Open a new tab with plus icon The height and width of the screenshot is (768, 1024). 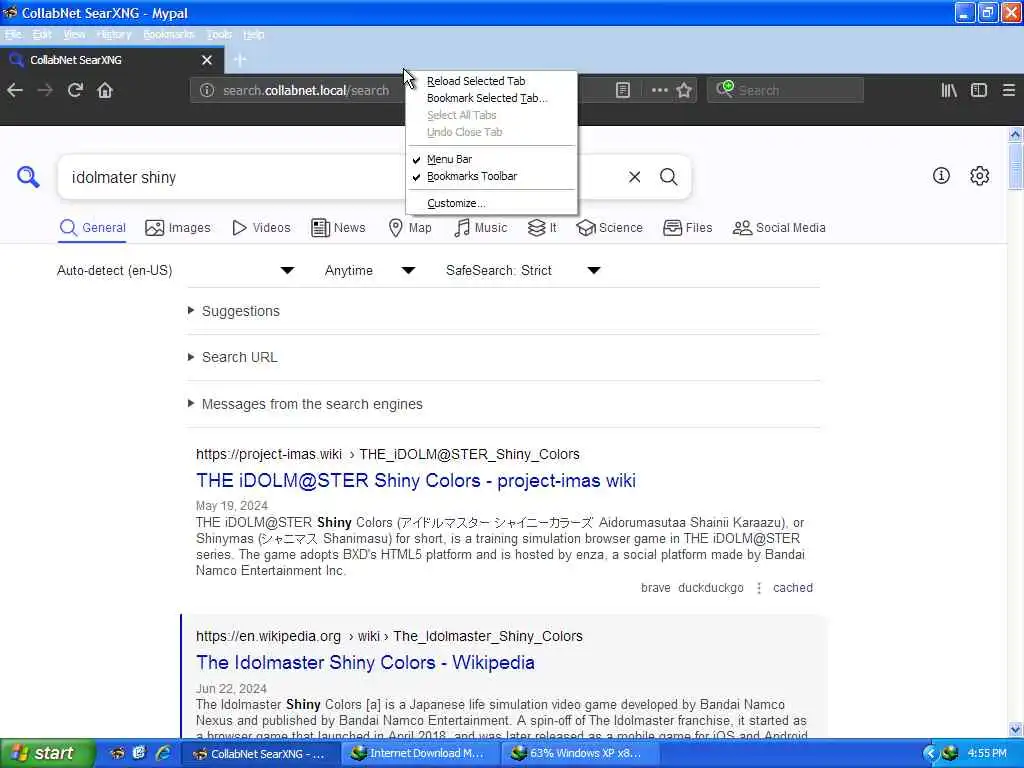[240, 60]
